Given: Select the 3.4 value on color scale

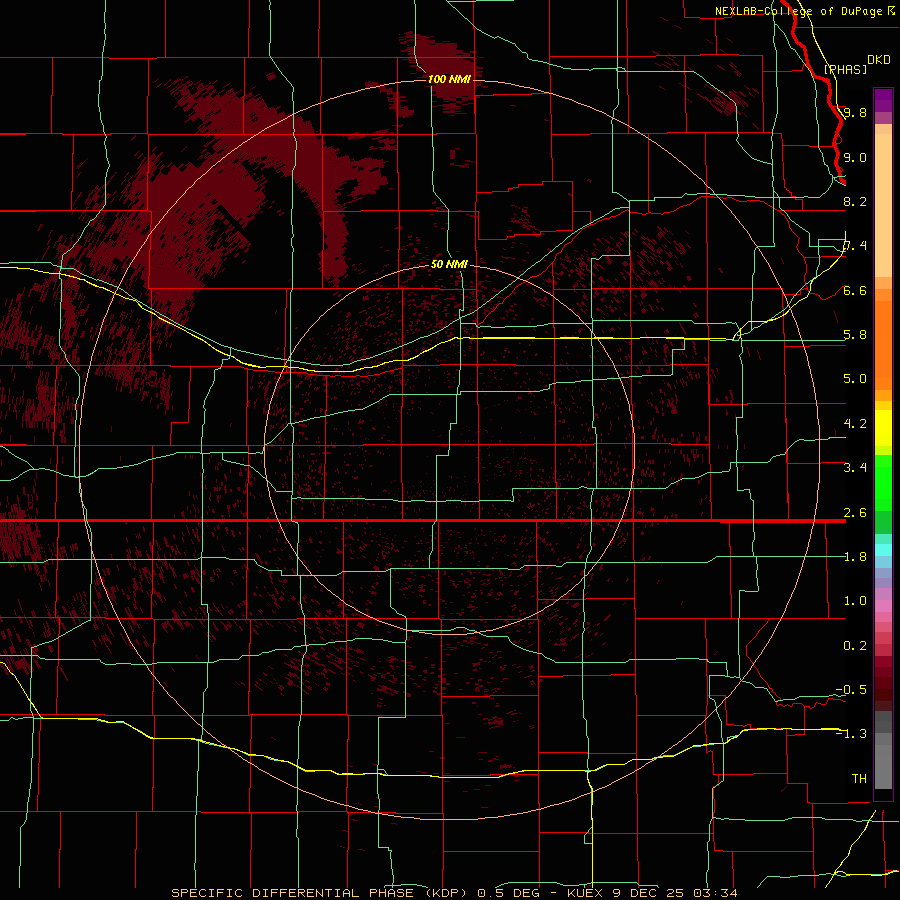Looking at the screenshot, I should pyautogui.click(x=855, y=468).
